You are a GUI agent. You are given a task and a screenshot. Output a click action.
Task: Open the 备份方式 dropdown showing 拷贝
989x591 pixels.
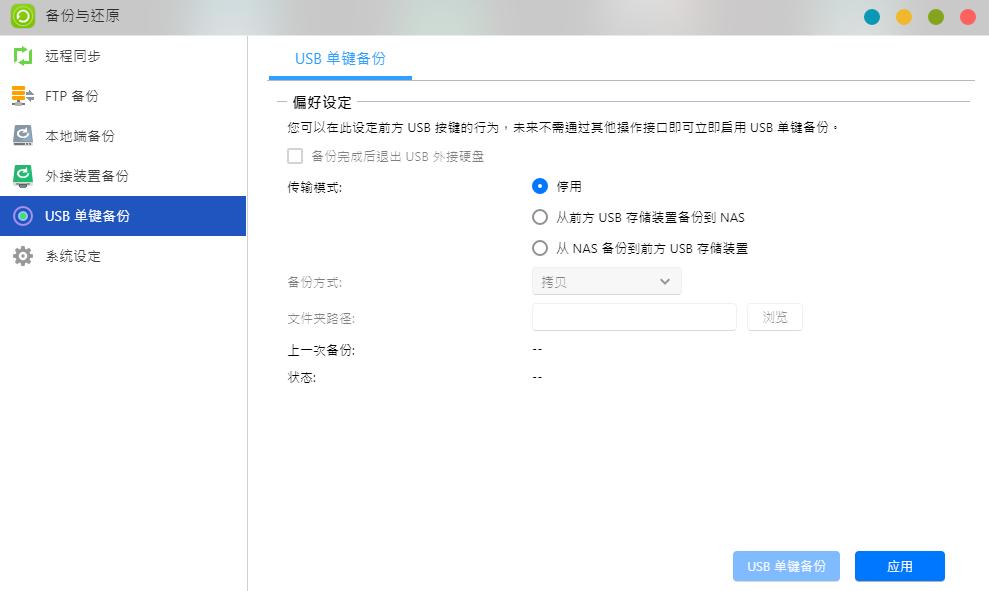(605, 281)
